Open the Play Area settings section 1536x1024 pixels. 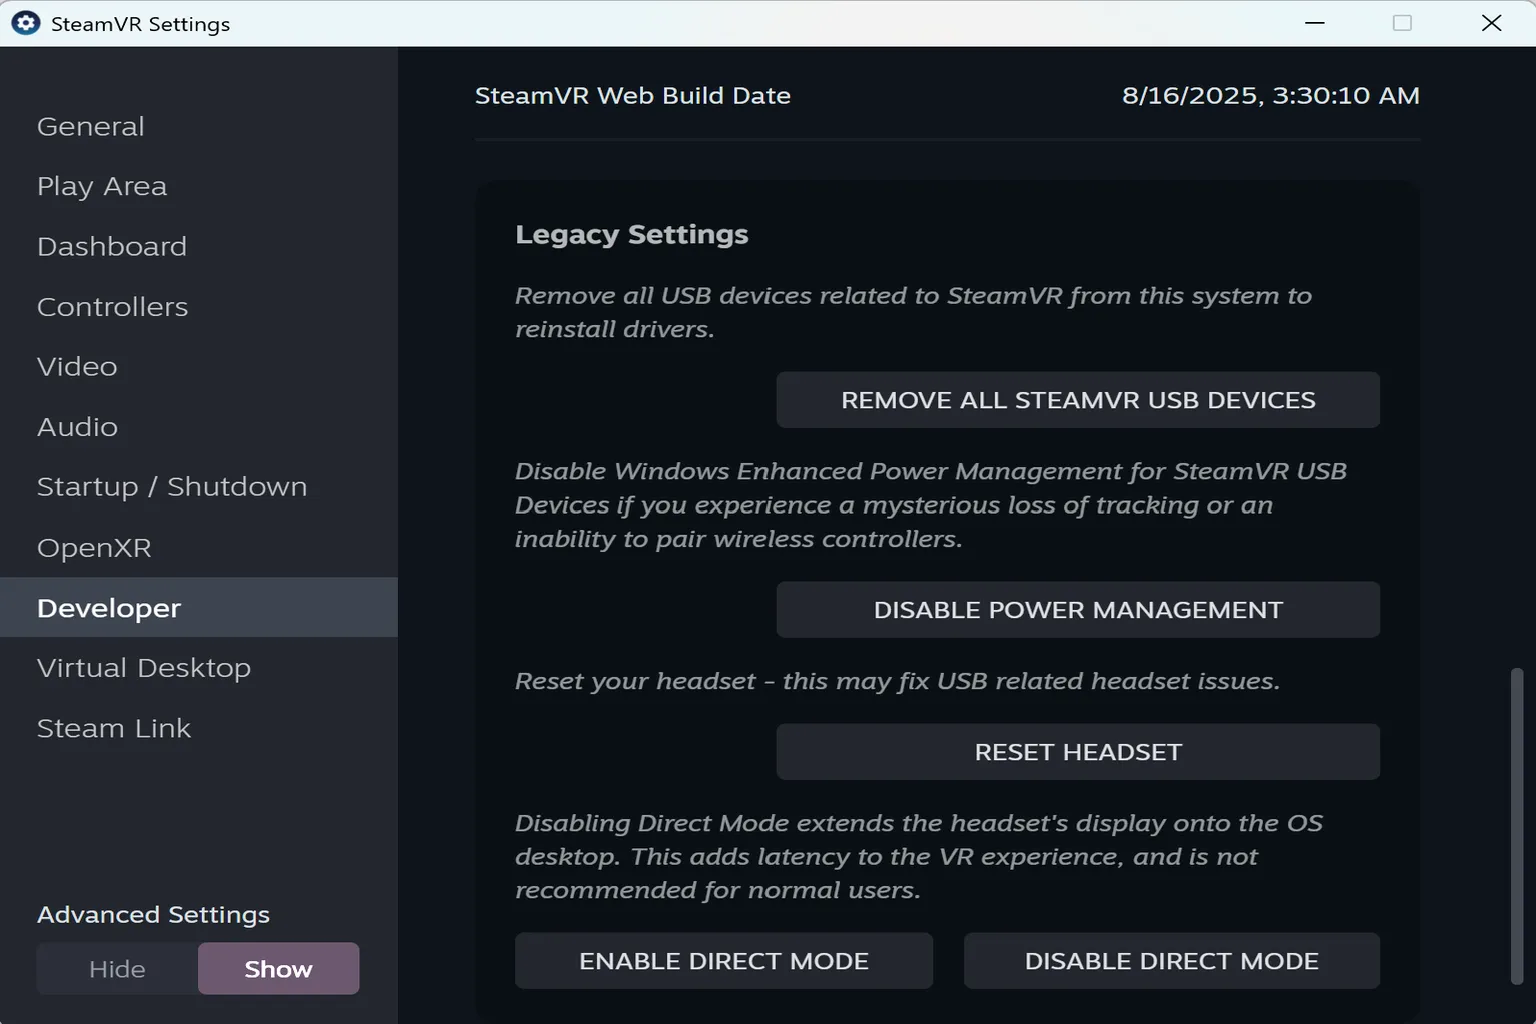tap(101, 186)
